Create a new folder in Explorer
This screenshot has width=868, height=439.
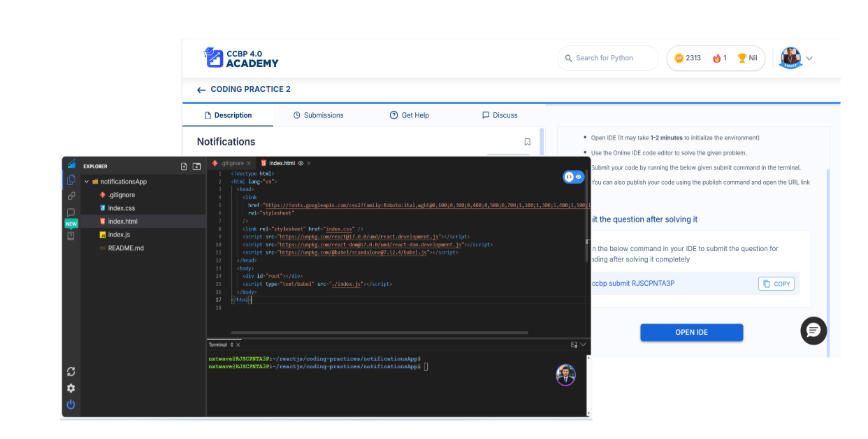pyautogui.click(x=197, y=166)
